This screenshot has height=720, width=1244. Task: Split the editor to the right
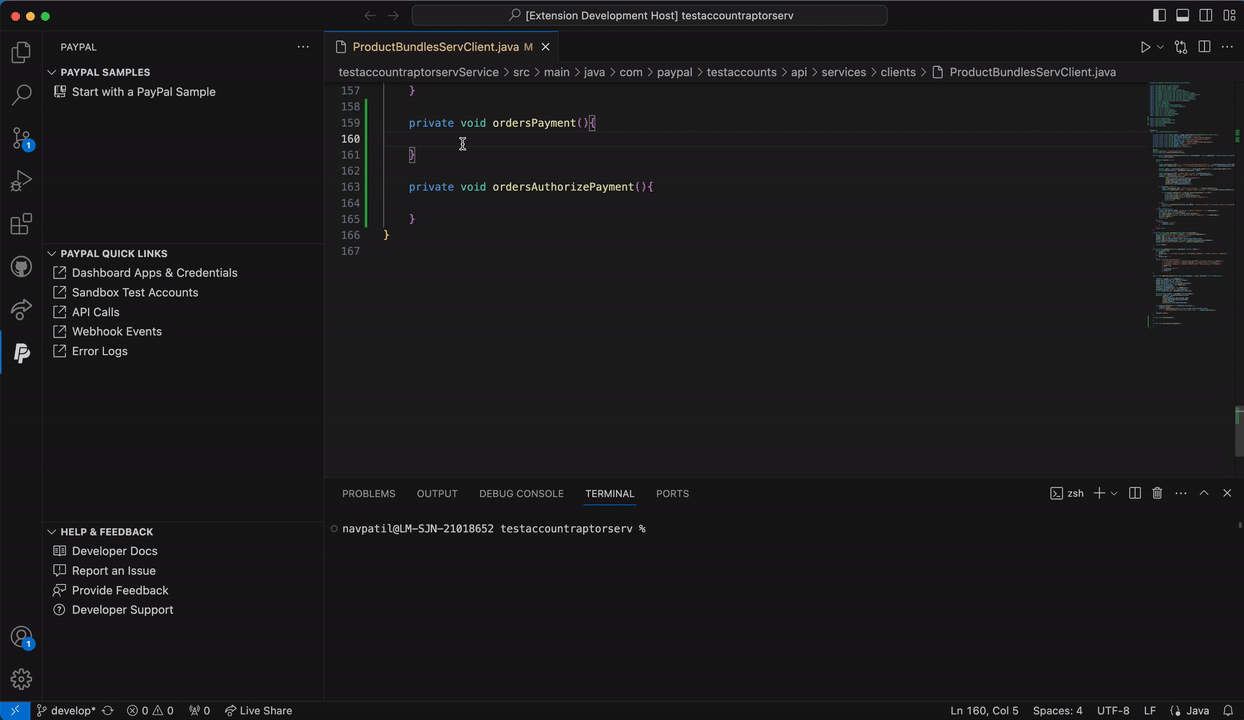pyautogui.click(x=1204, y=47)
